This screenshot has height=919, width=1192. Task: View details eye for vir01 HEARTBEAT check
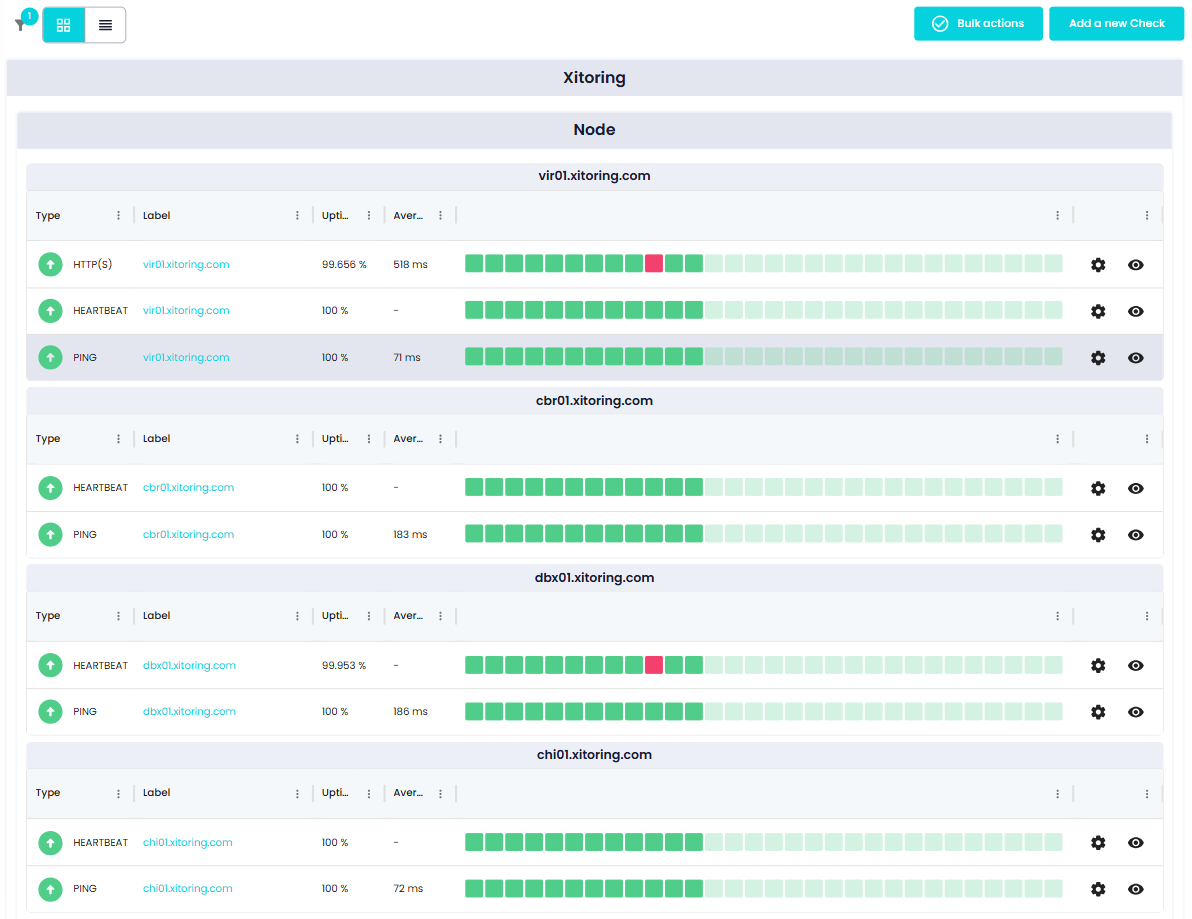(x=1135, y=311)
